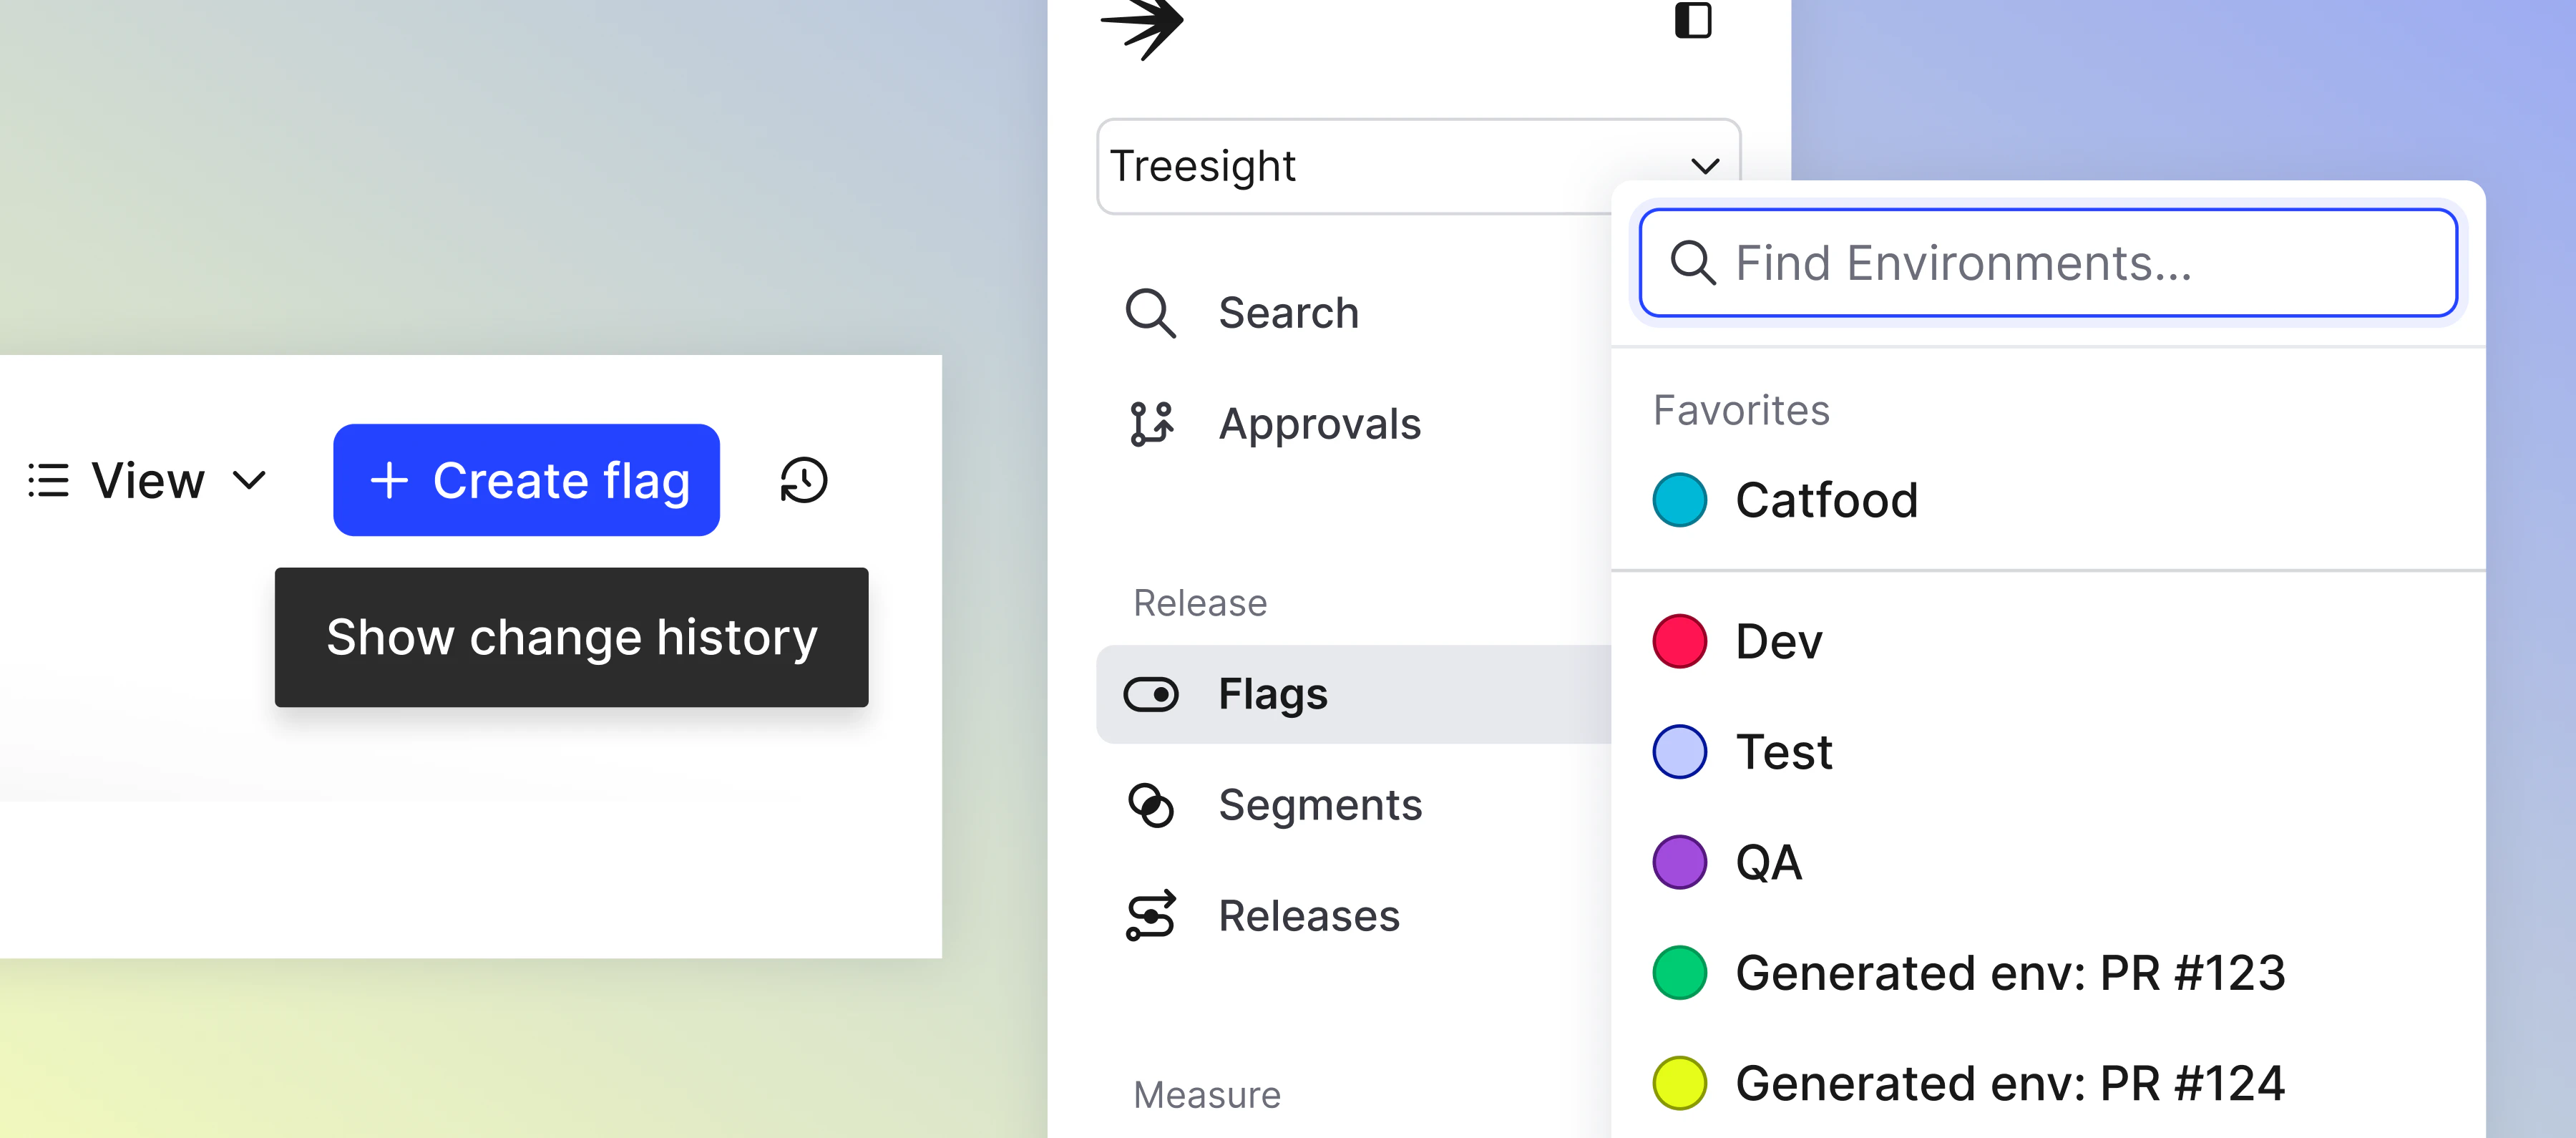Click the Create flag button
The image size is (2576, 1138).
[x=526, y=480]
